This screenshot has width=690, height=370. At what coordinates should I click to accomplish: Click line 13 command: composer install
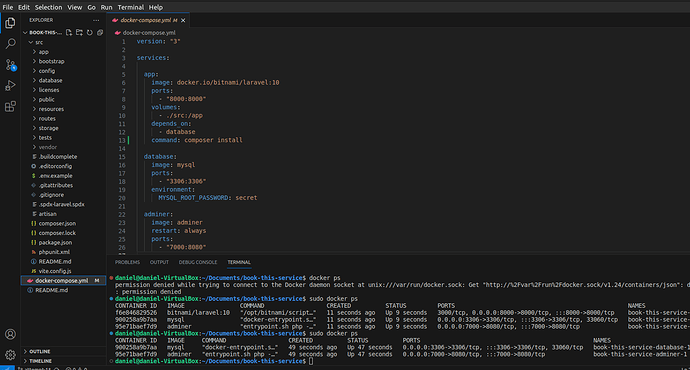tap(197, 140)
